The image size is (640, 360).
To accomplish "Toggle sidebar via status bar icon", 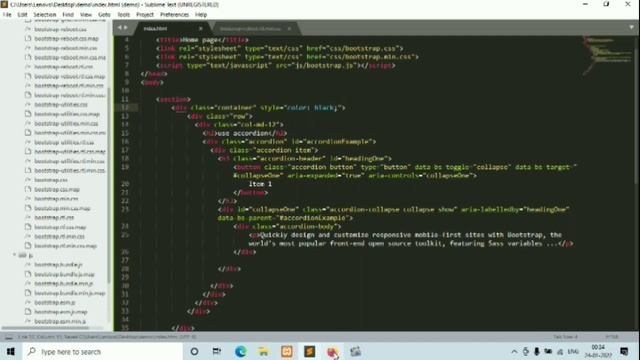I will [x=8, y=337].
